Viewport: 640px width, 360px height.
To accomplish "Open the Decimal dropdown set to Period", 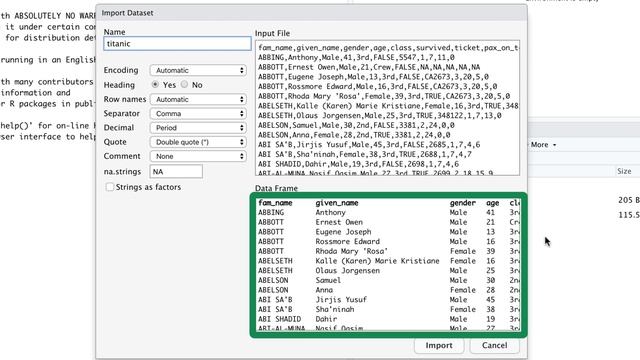I will [198, 128].
